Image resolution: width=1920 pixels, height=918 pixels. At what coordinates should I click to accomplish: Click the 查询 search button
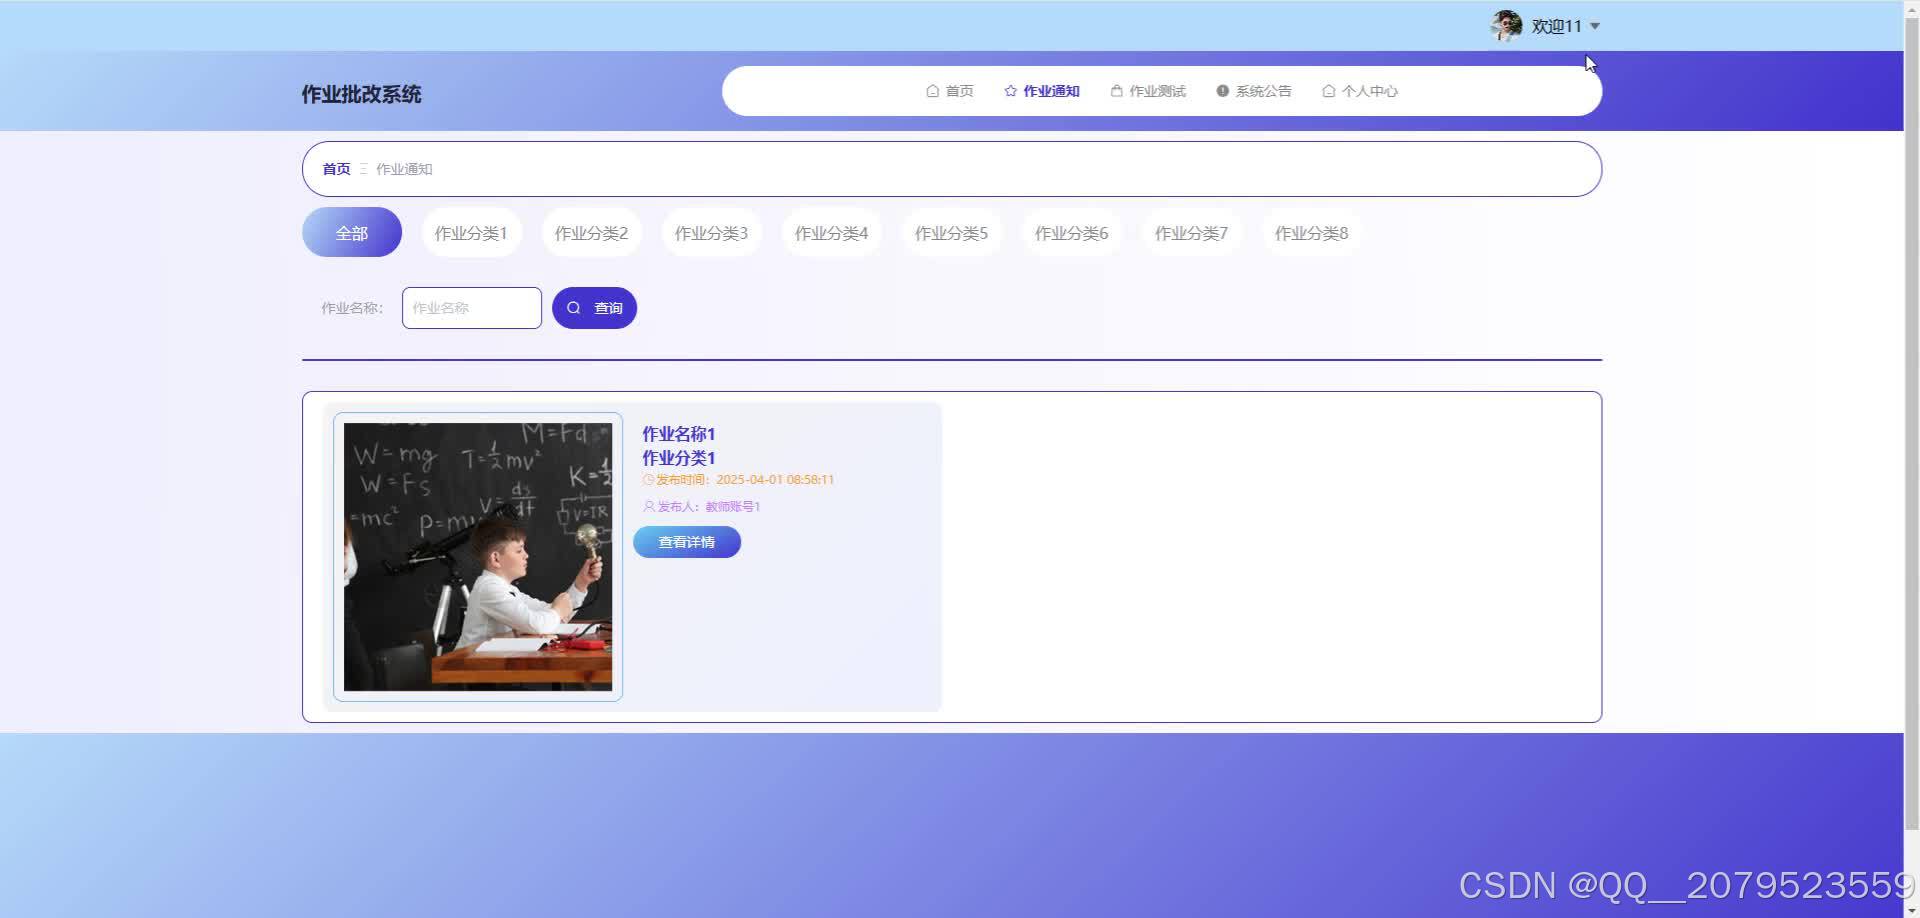(594, 308)
